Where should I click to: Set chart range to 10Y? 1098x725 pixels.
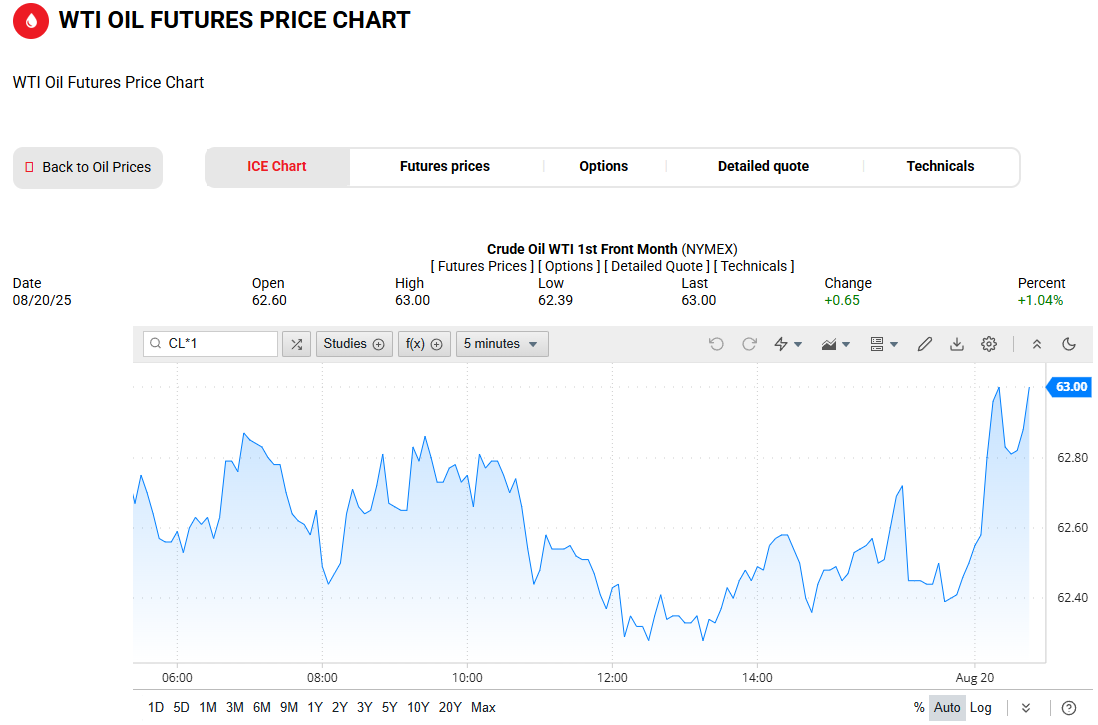(x=418, y=707)
